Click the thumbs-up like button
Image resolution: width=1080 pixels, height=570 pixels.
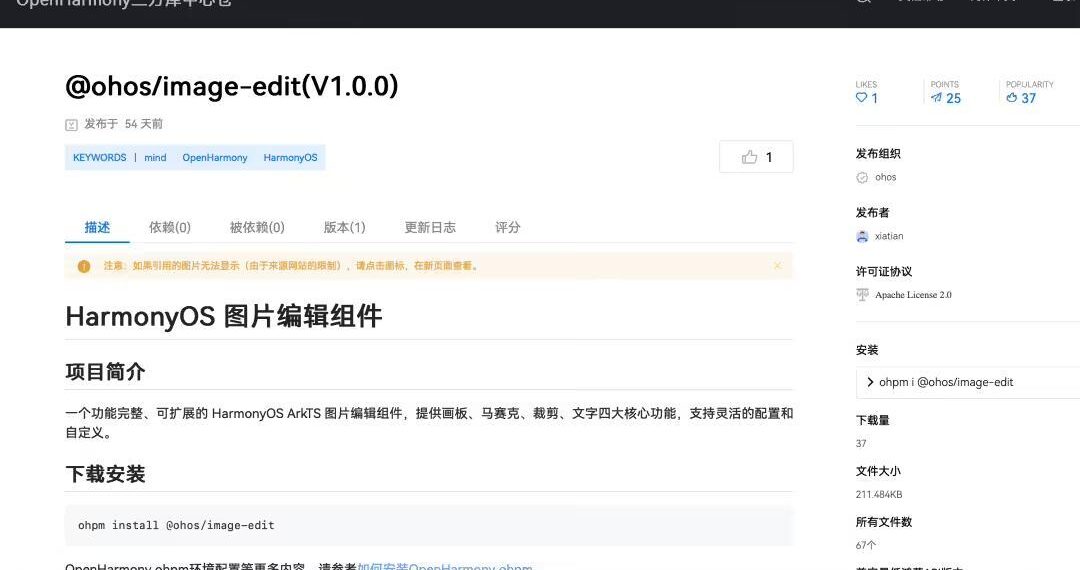pos(756,157)
